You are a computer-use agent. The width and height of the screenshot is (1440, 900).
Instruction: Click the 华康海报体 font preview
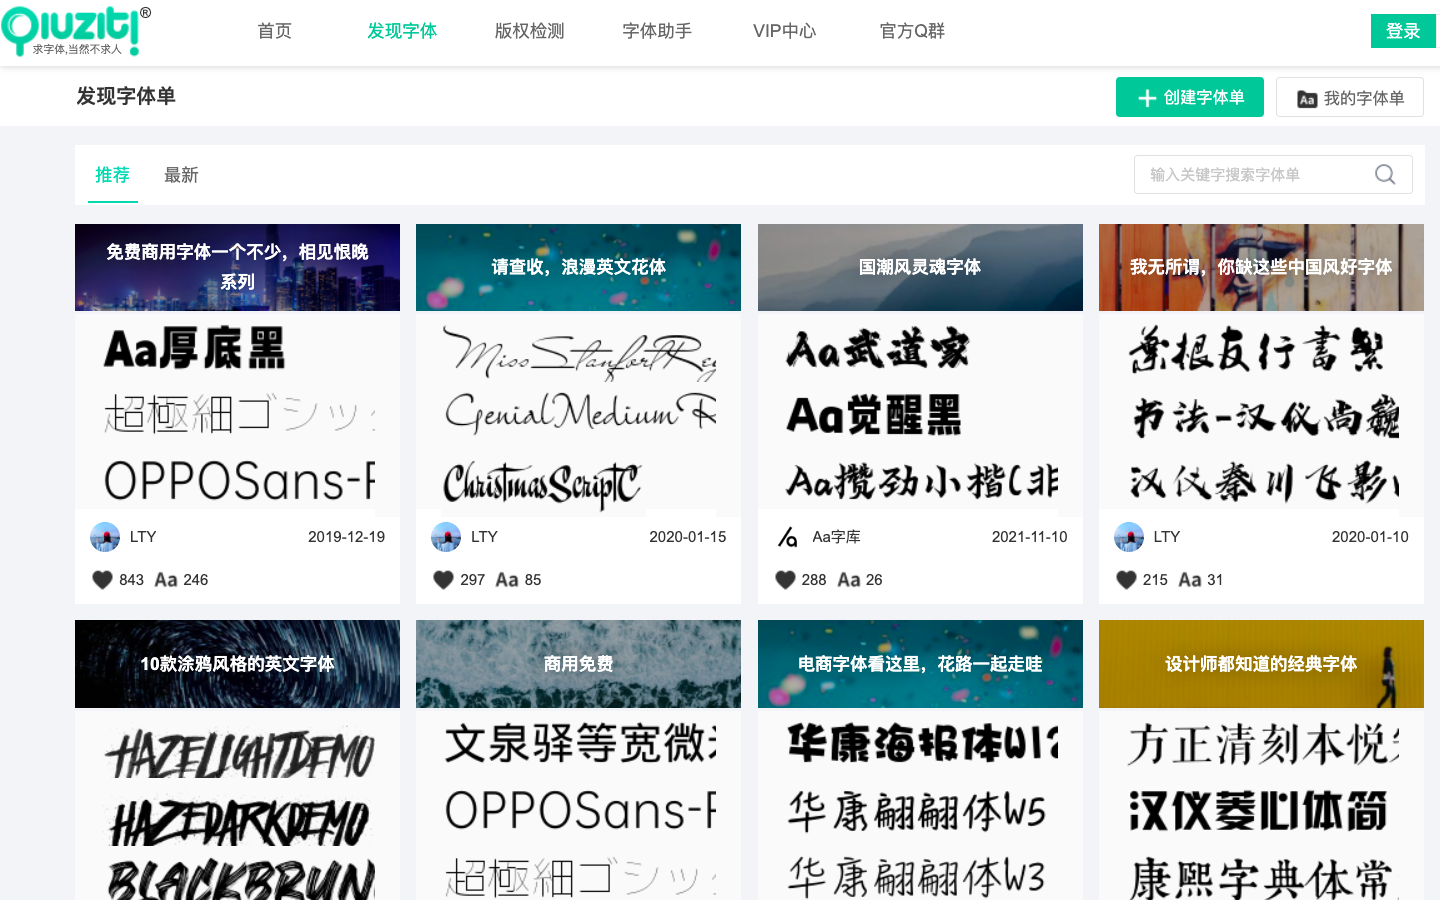pos(922,744)
